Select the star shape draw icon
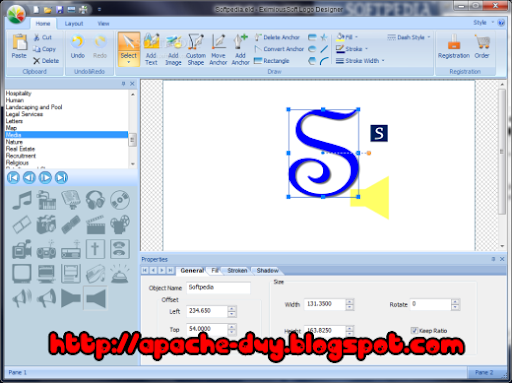 pyautogui.click(x=324, y=37)
